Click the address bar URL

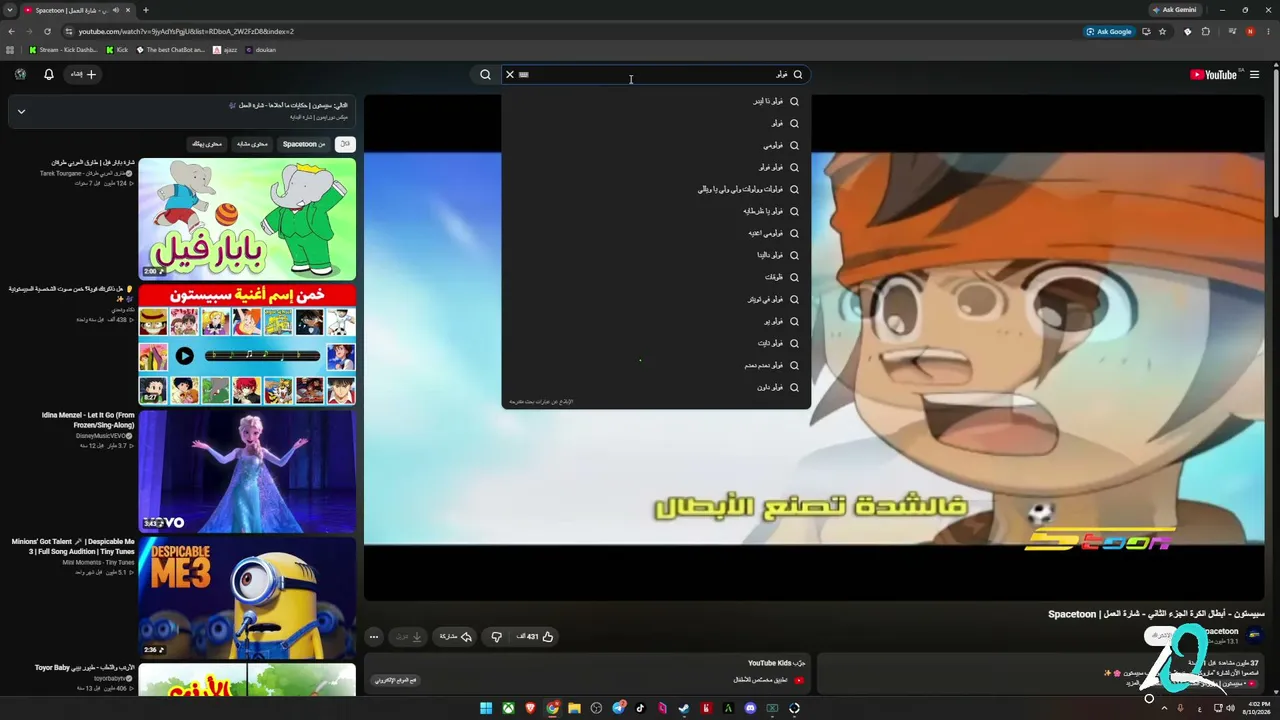pyautogui.click(x=186, y=31)
